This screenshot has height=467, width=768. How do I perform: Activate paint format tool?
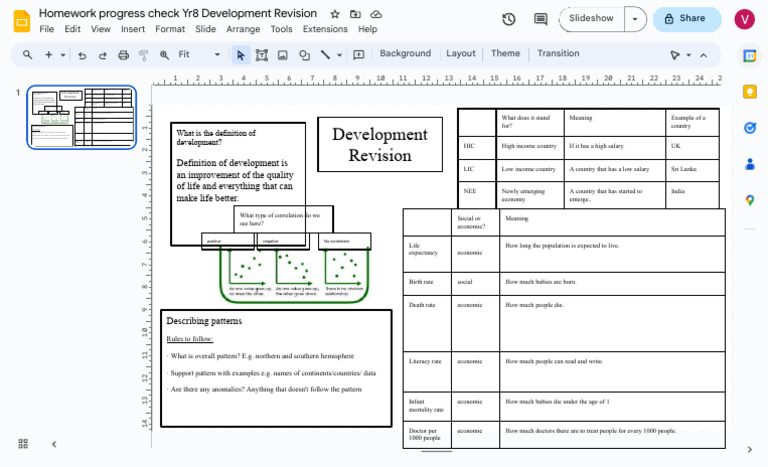click(x=144, y=55)
